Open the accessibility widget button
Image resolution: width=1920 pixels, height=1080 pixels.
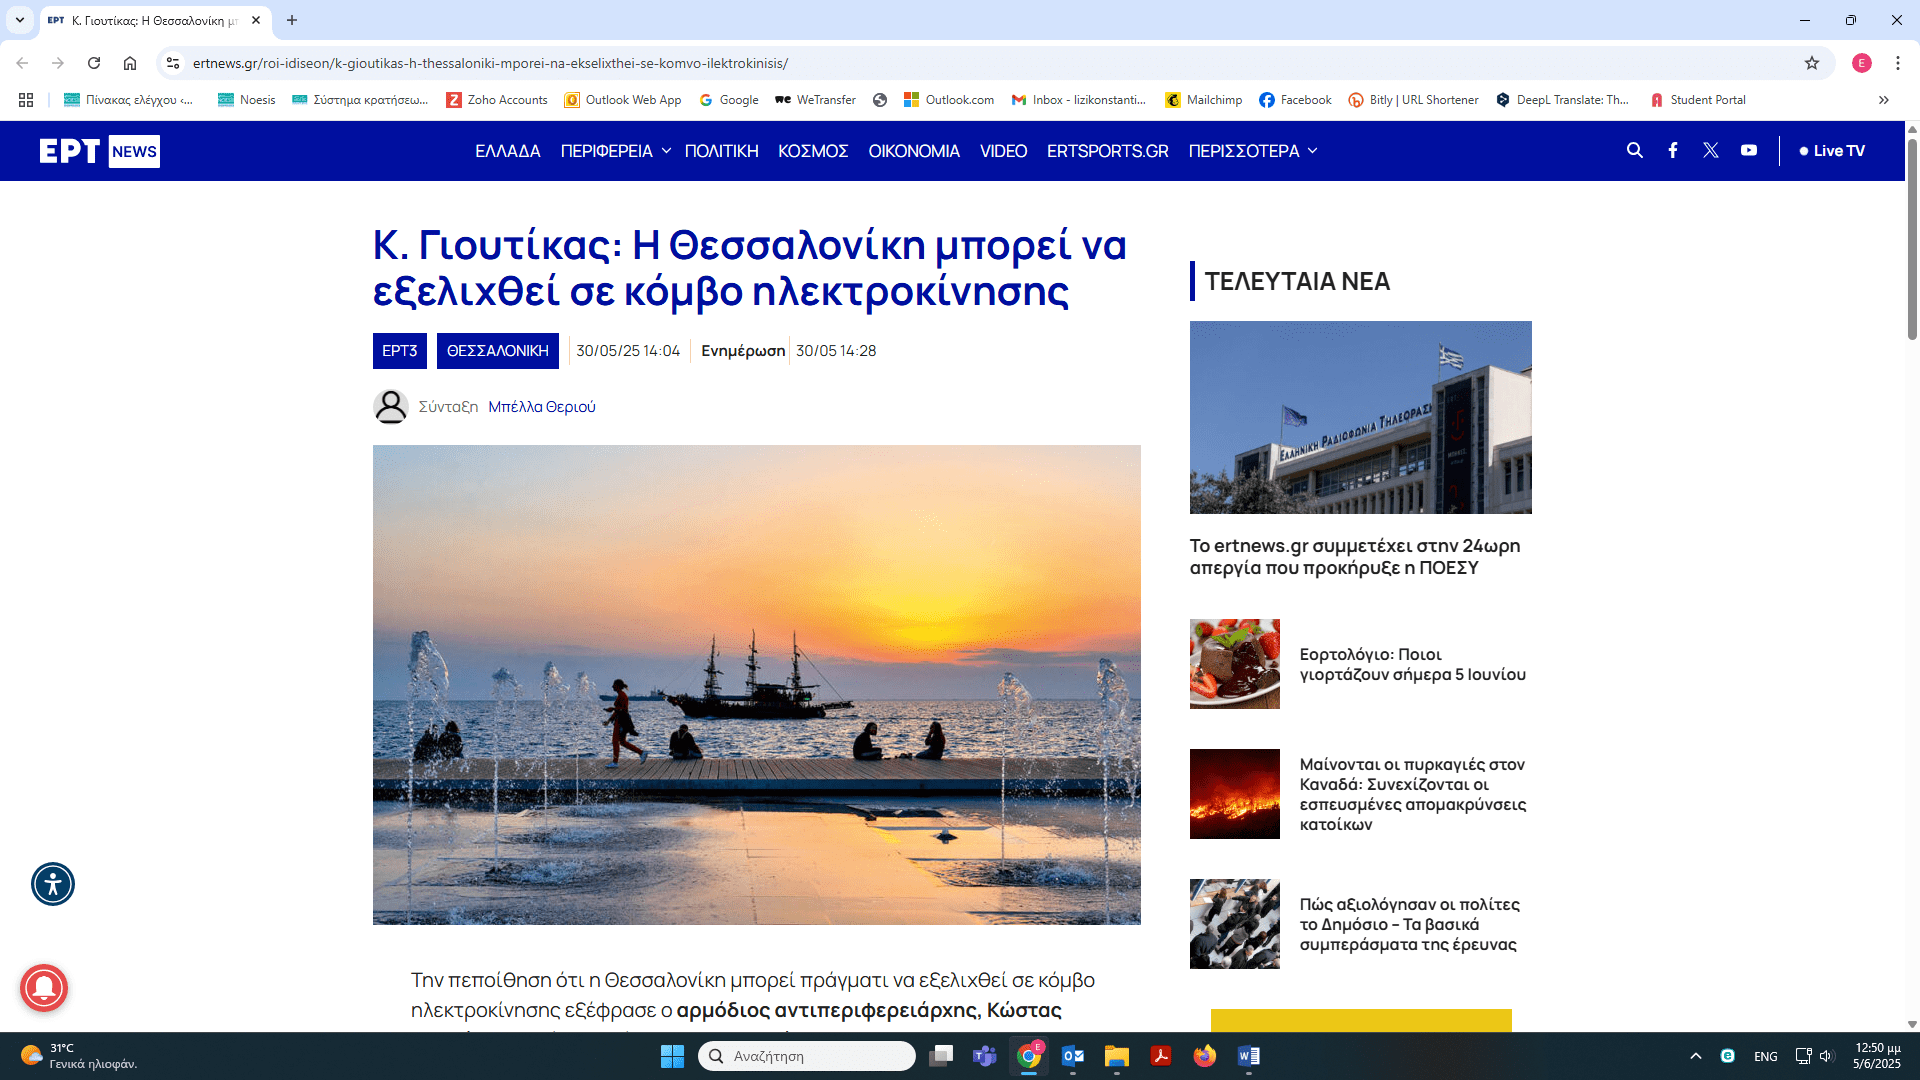tap(53, 884)
